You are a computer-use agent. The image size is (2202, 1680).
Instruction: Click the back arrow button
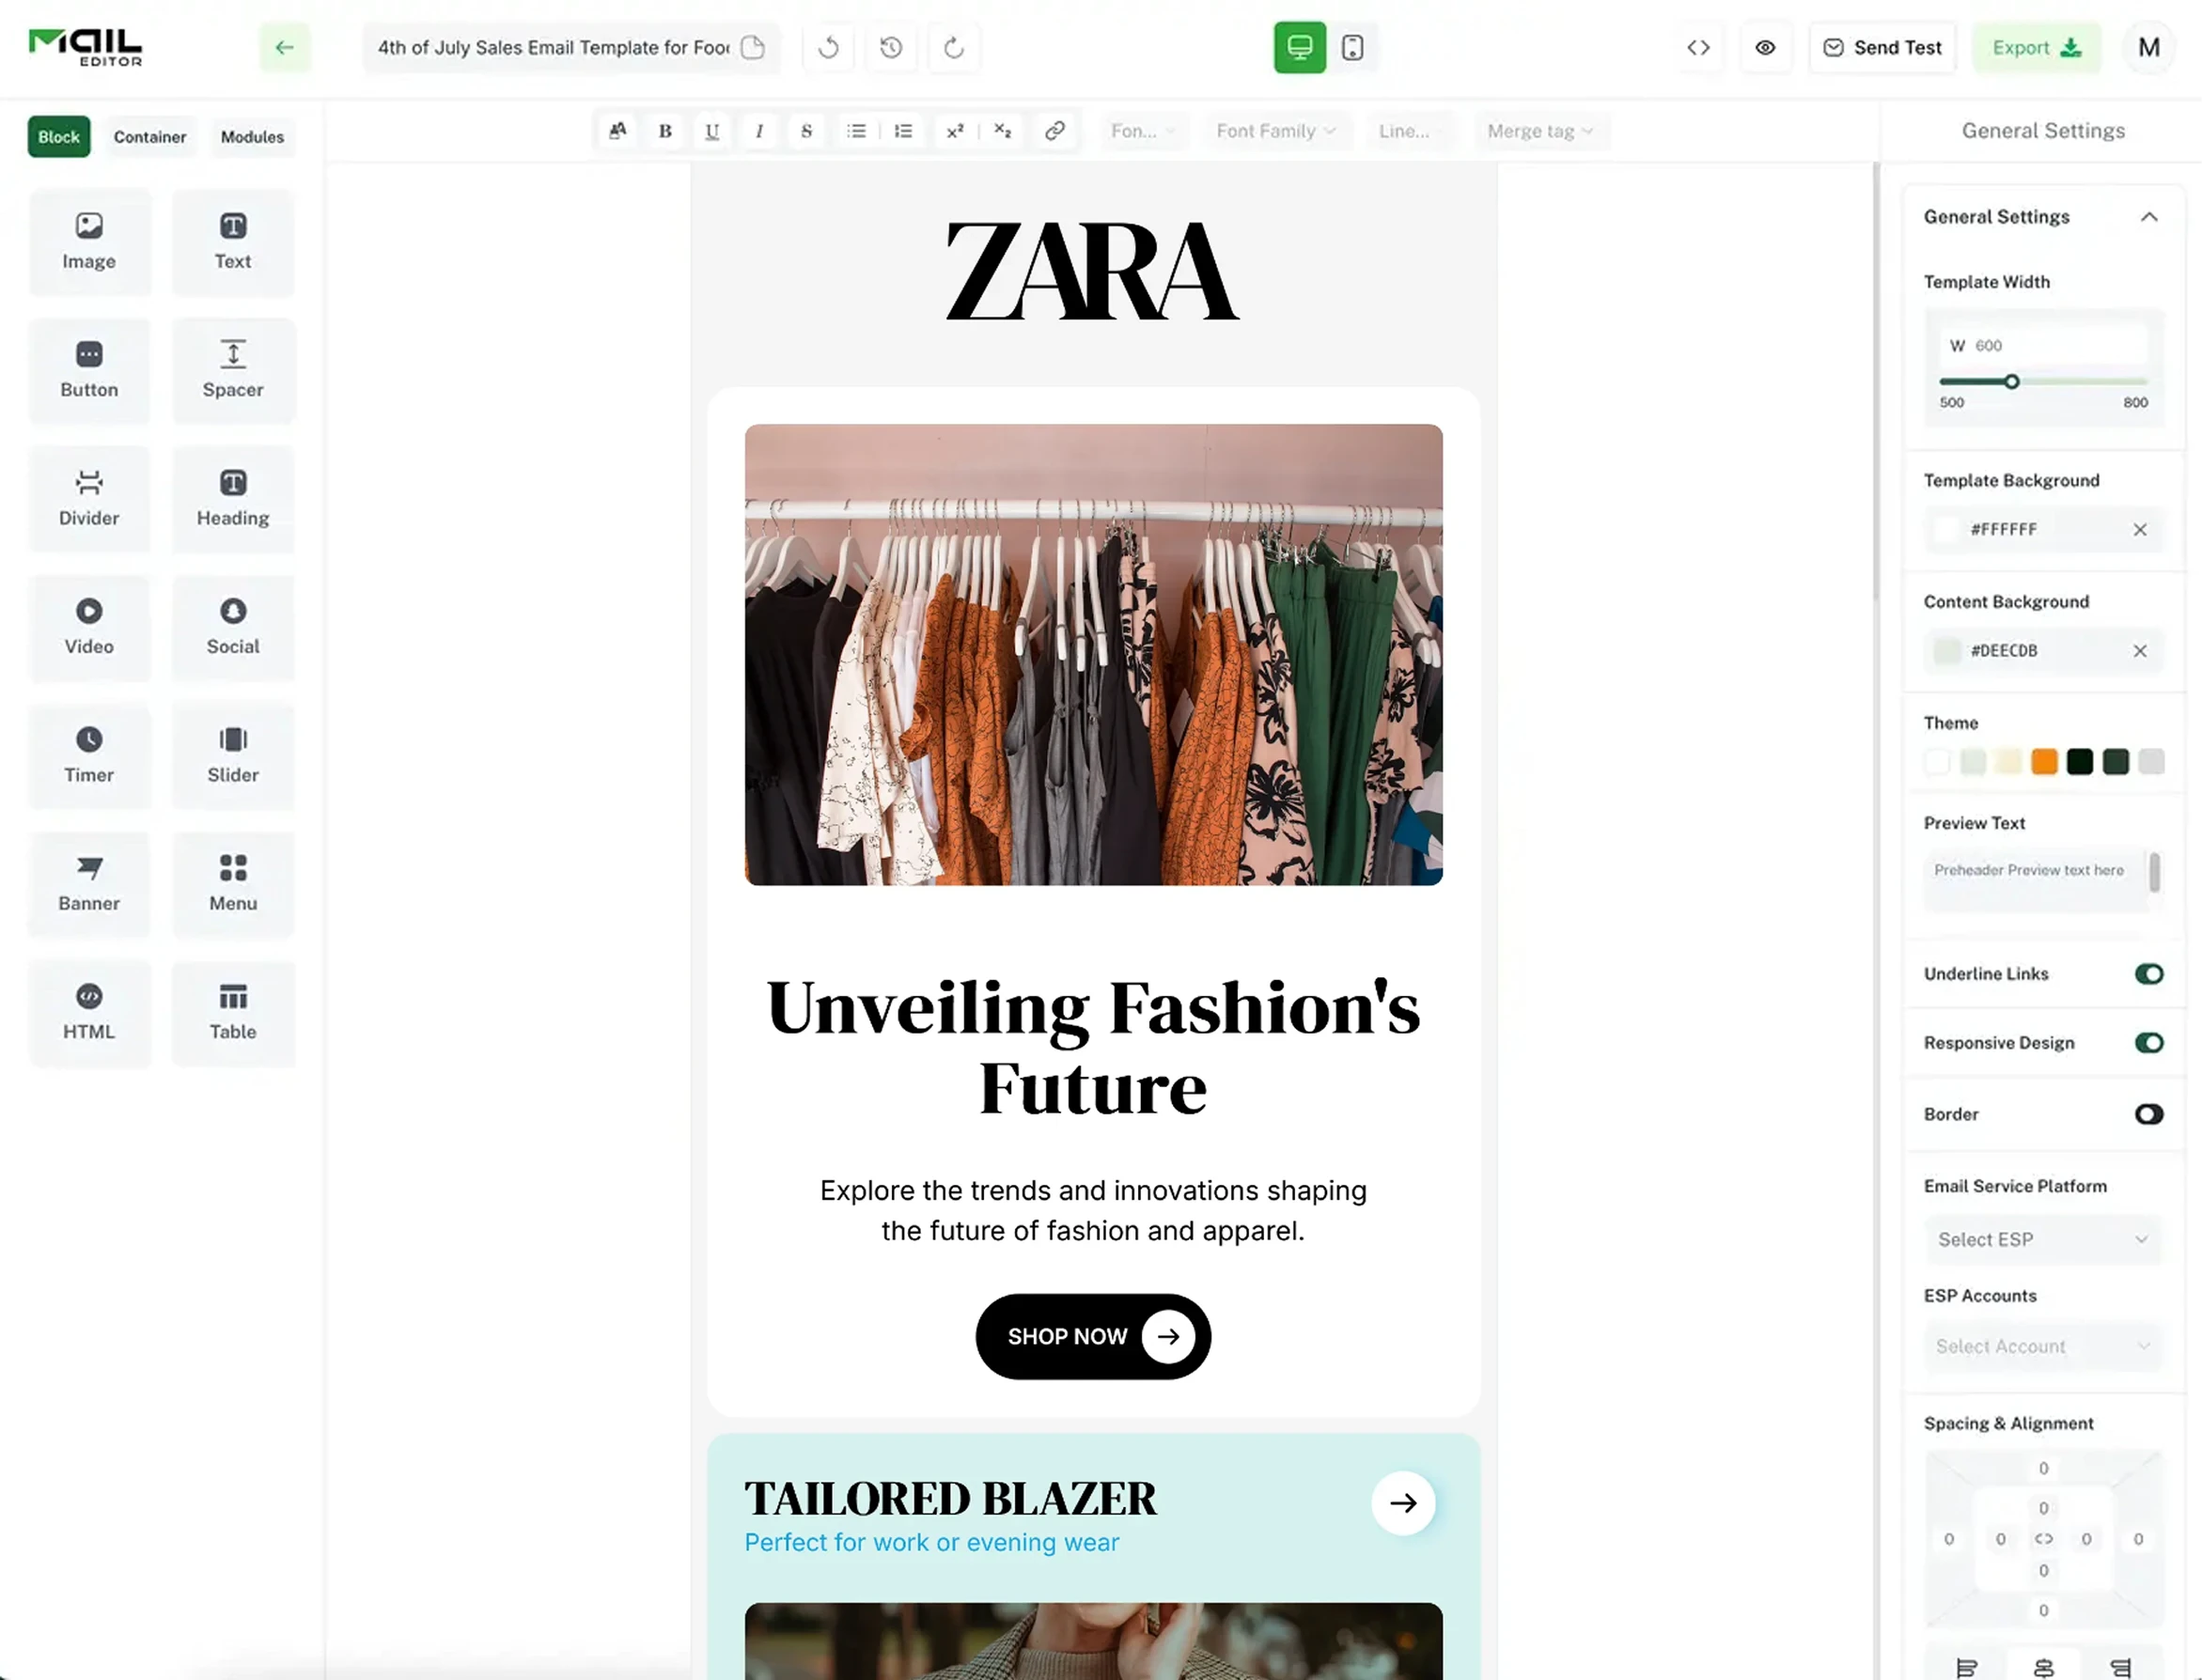coord(285,47)
